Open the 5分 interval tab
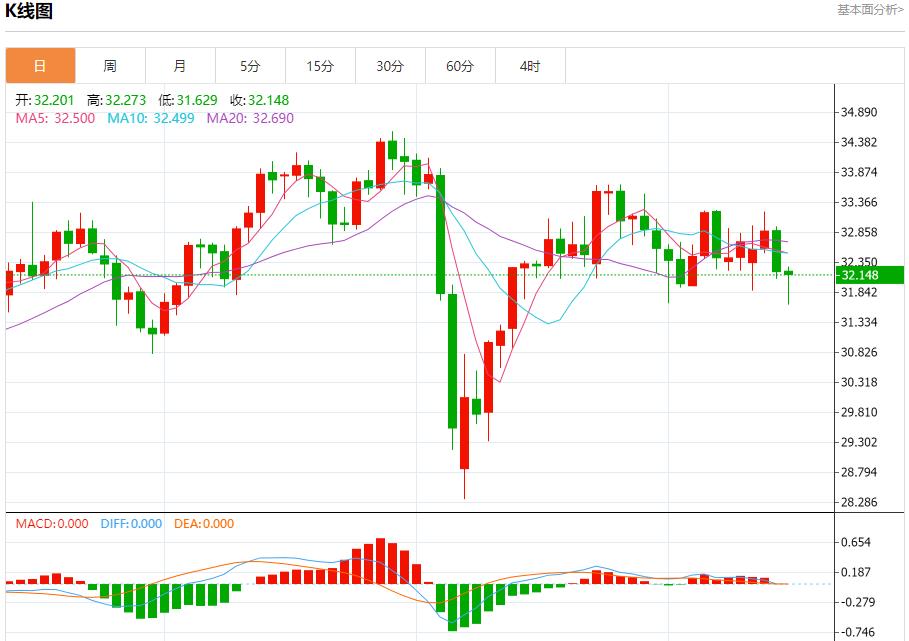Image resolution: width=909 pixels, height=641 pixels. [x=250, y=66]
